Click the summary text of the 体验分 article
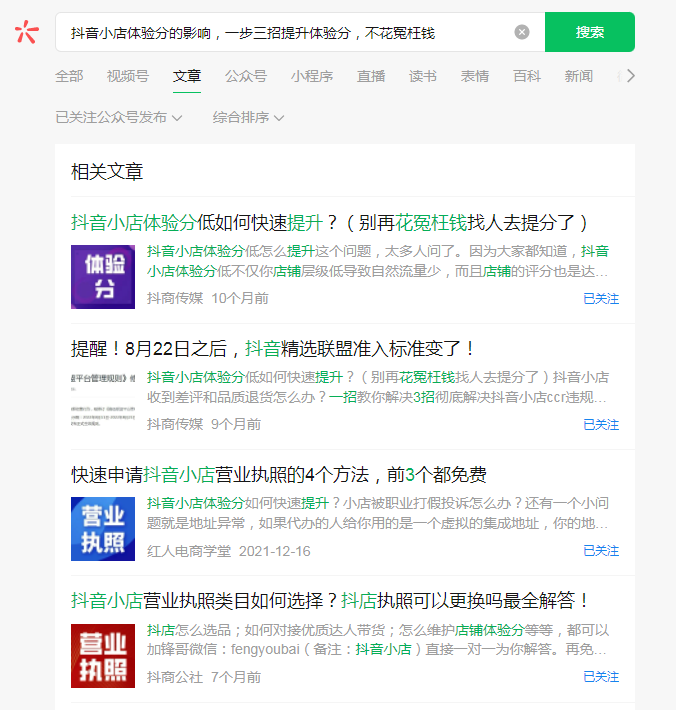Viewport: 676px width, 710px height. coord(378,261)
